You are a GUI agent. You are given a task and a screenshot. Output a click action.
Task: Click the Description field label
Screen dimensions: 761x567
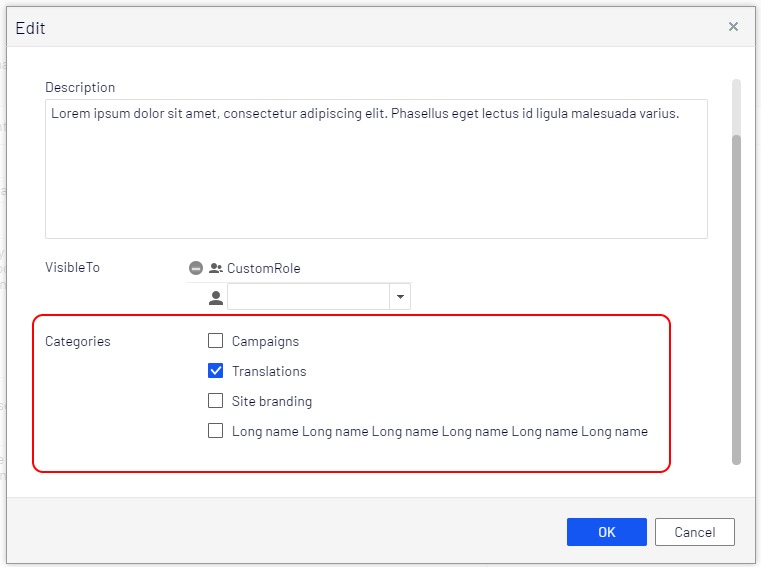(80, 87)
